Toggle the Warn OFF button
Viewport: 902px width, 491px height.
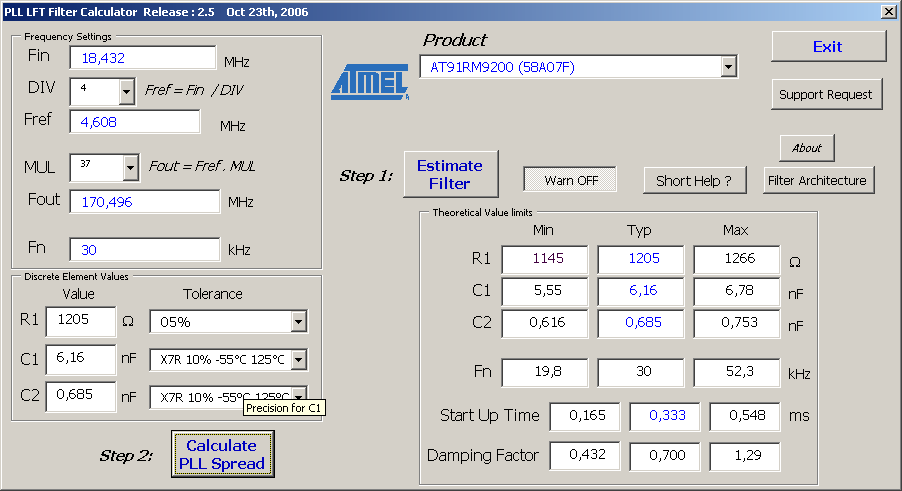point(570,181)
